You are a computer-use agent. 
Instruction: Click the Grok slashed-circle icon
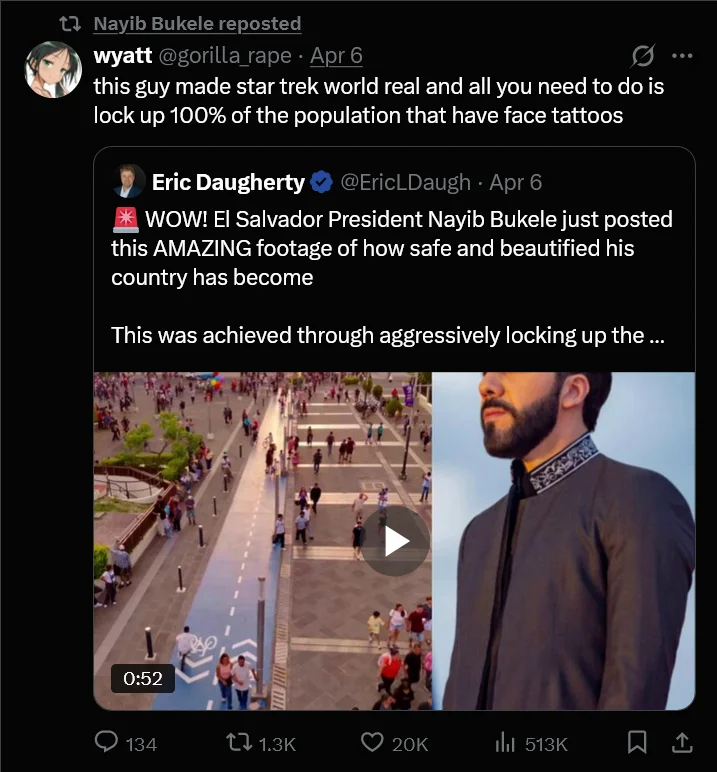[x=644, y=55]
